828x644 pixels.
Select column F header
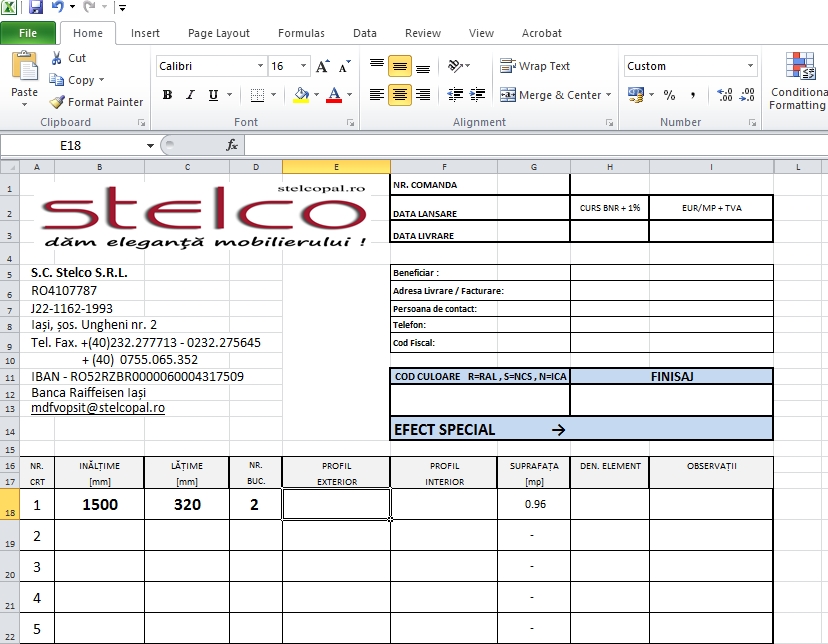(444, 167)
